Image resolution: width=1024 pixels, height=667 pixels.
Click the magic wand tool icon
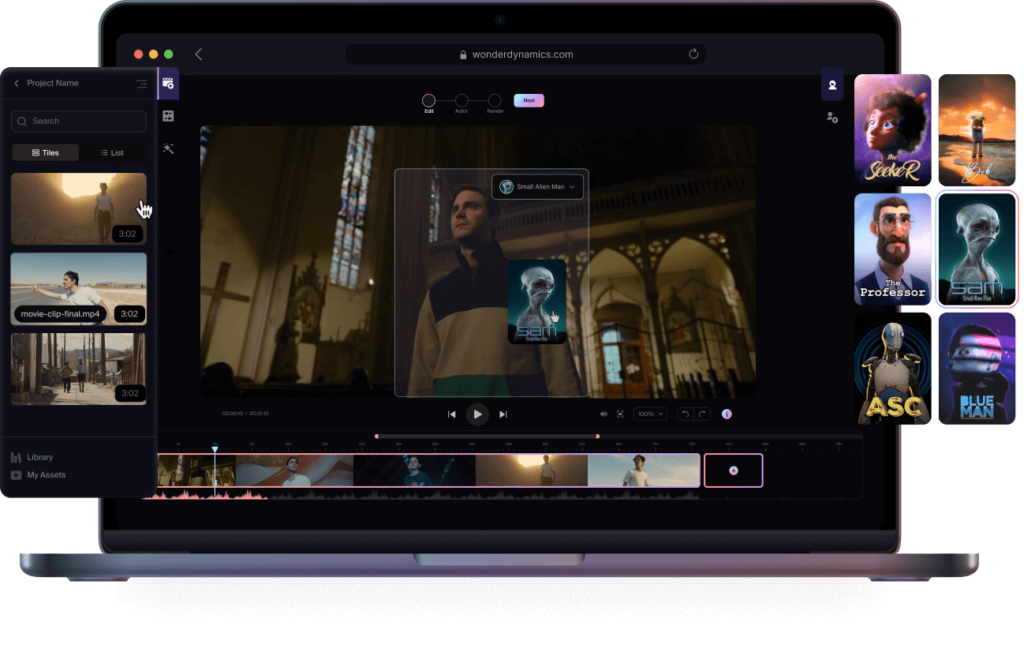[168, 149]
